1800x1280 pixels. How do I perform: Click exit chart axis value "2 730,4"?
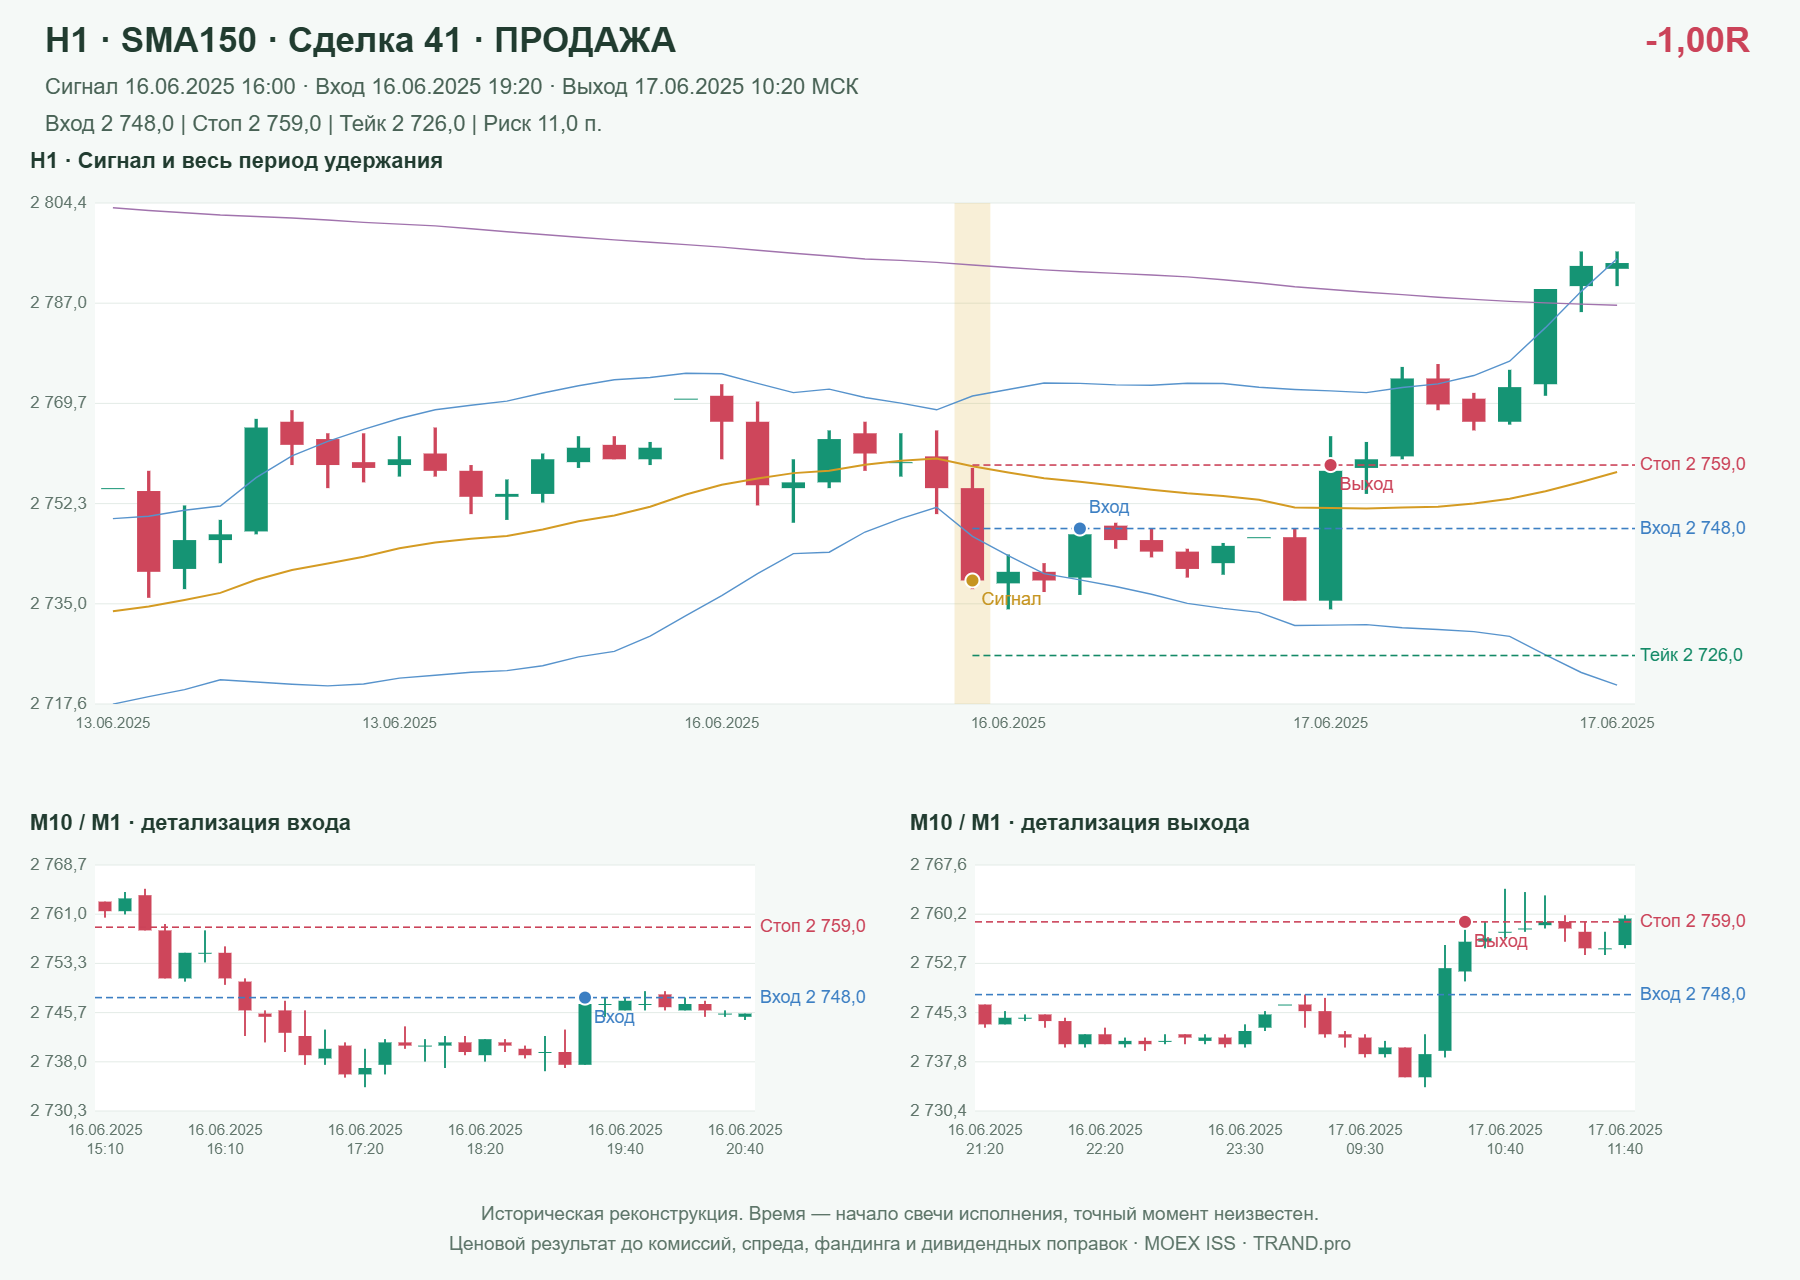(938, 1111)
